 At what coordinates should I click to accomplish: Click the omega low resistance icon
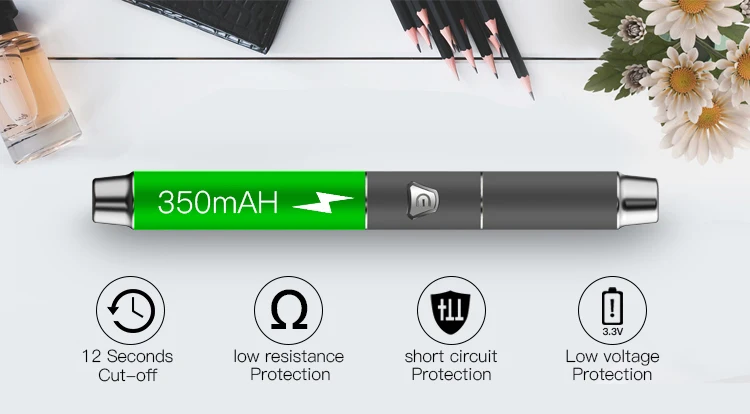(x=288, y=310)
